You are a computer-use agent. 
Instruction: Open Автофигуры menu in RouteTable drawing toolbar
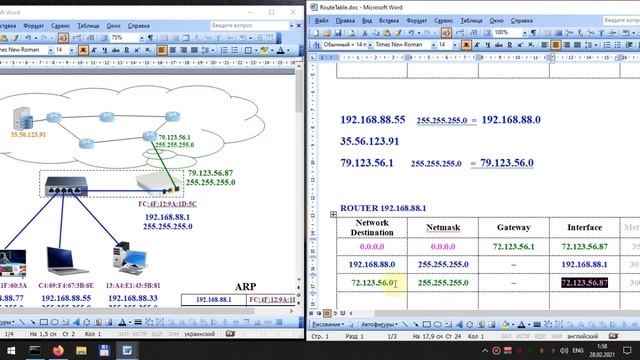(x=379, y=324)
